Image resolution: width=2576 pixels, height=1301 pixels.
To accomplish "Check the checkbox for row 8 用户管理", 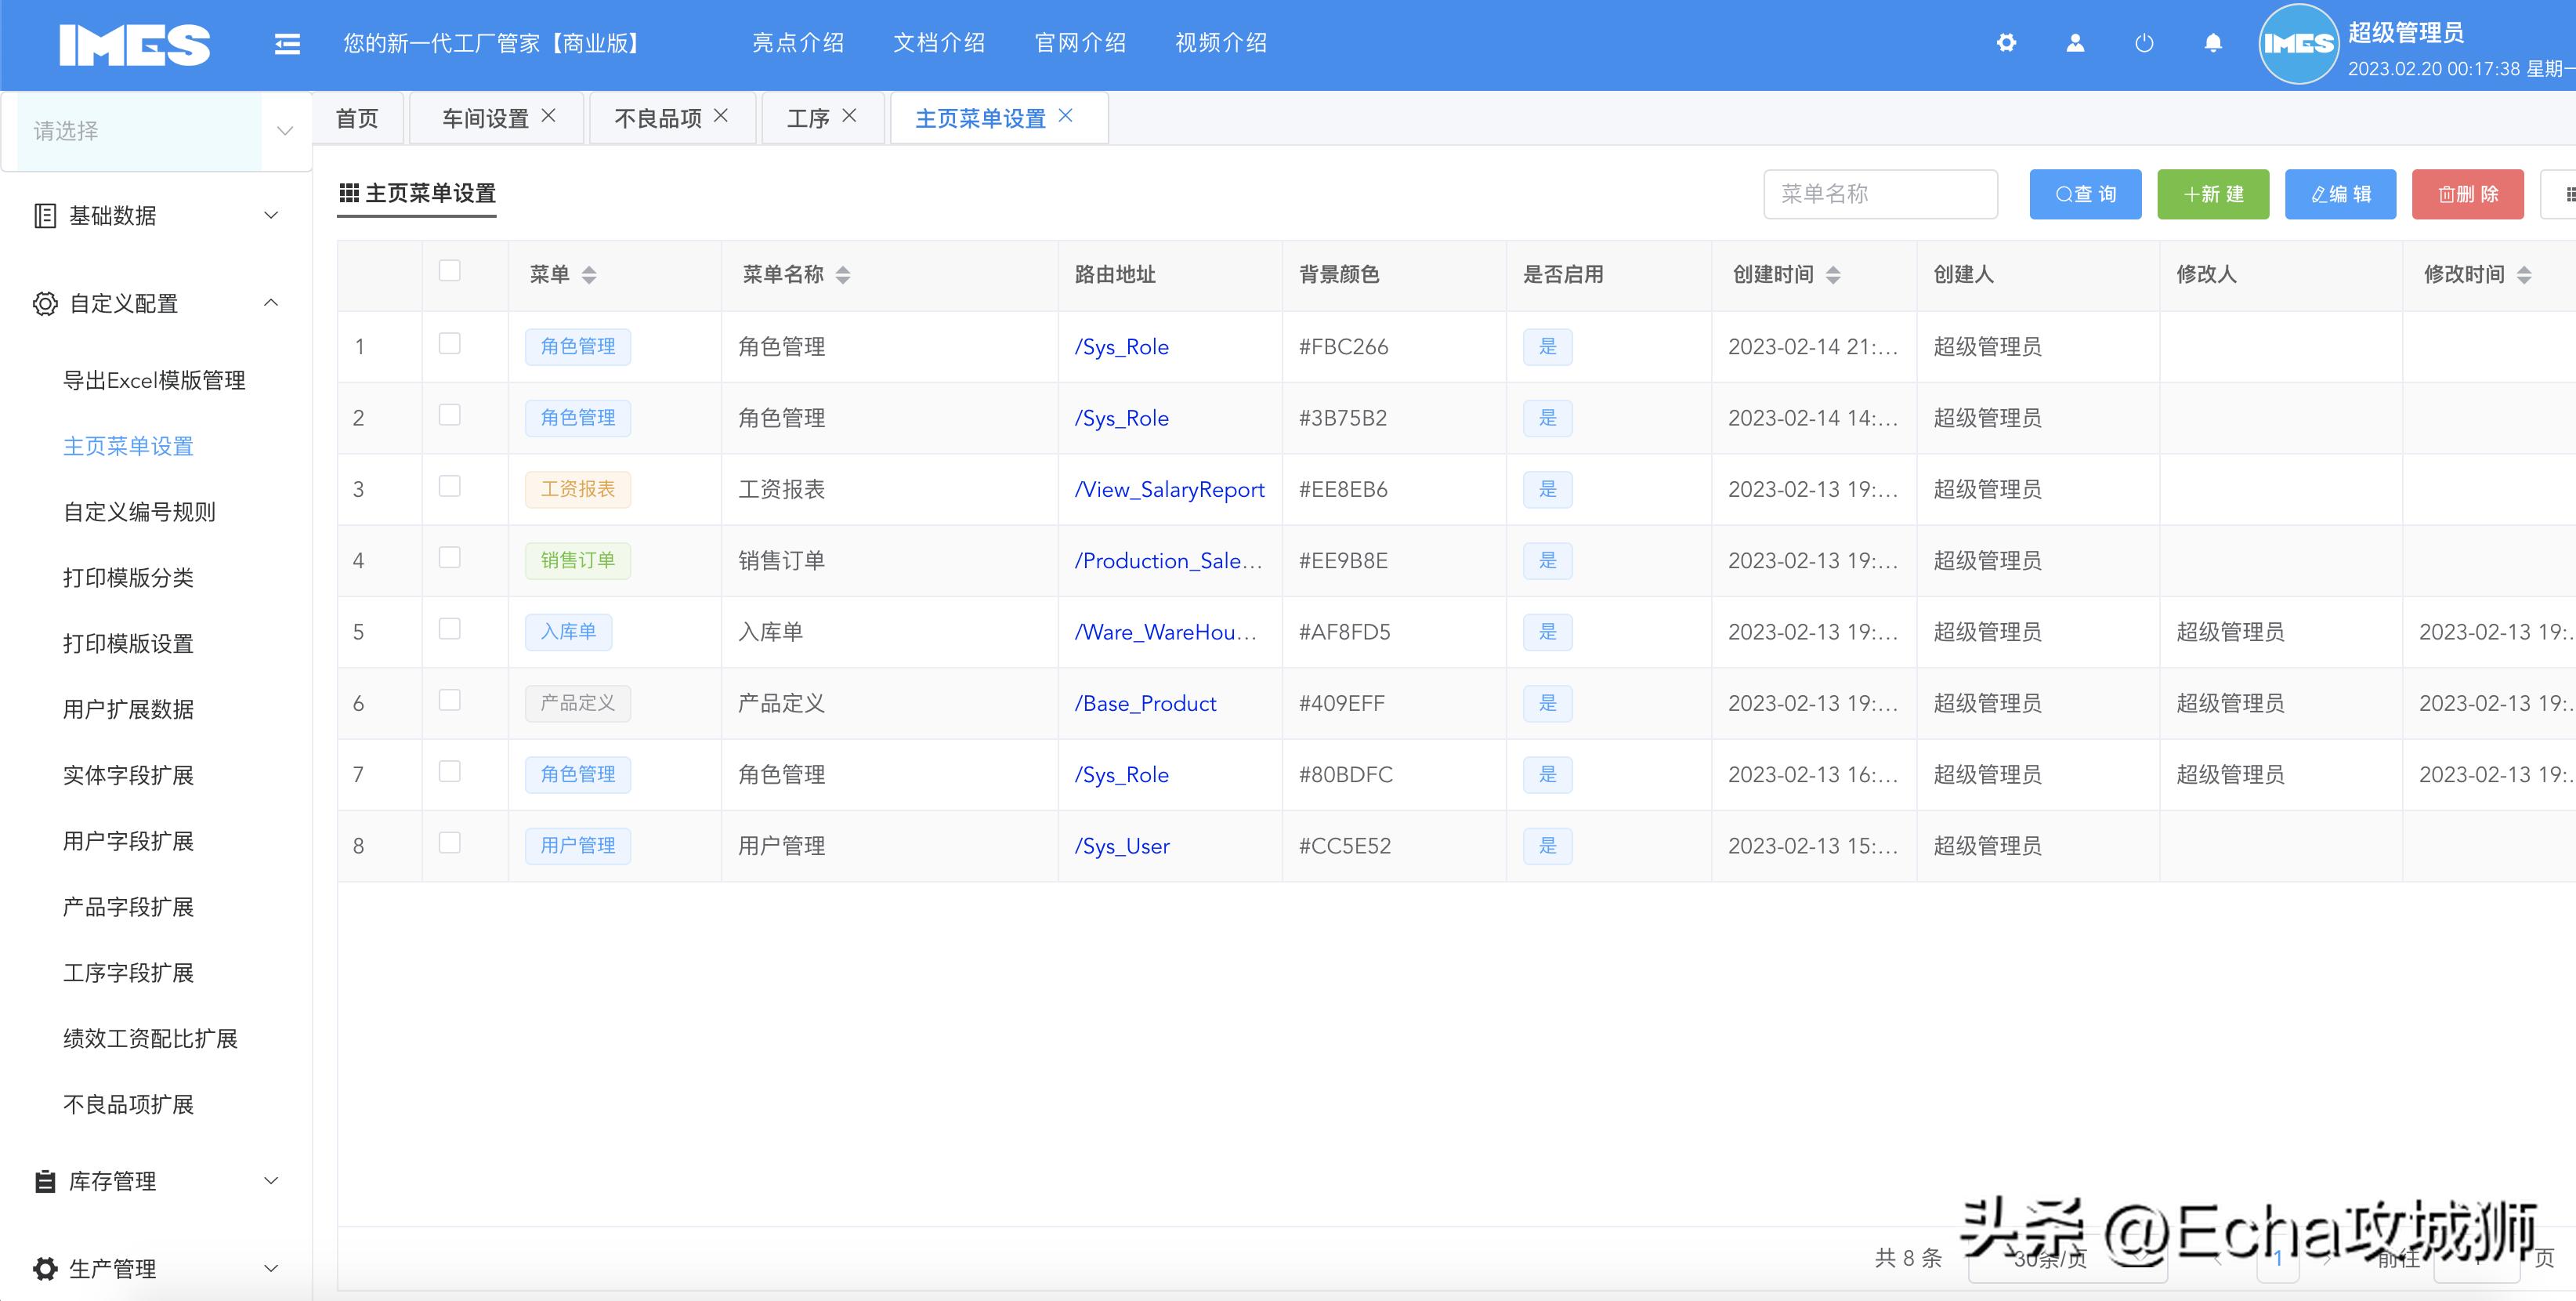I will 449,842.
